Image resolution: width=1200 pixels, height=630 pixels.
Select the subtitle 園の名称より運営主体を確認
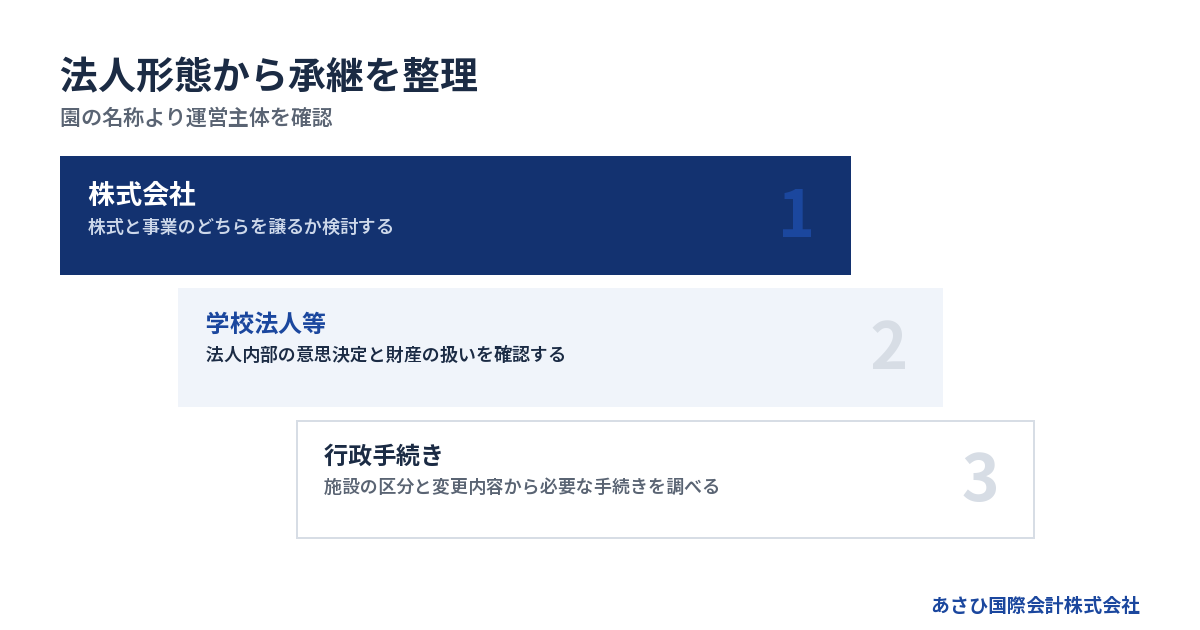pyautogui.click(x=196, y=118)
